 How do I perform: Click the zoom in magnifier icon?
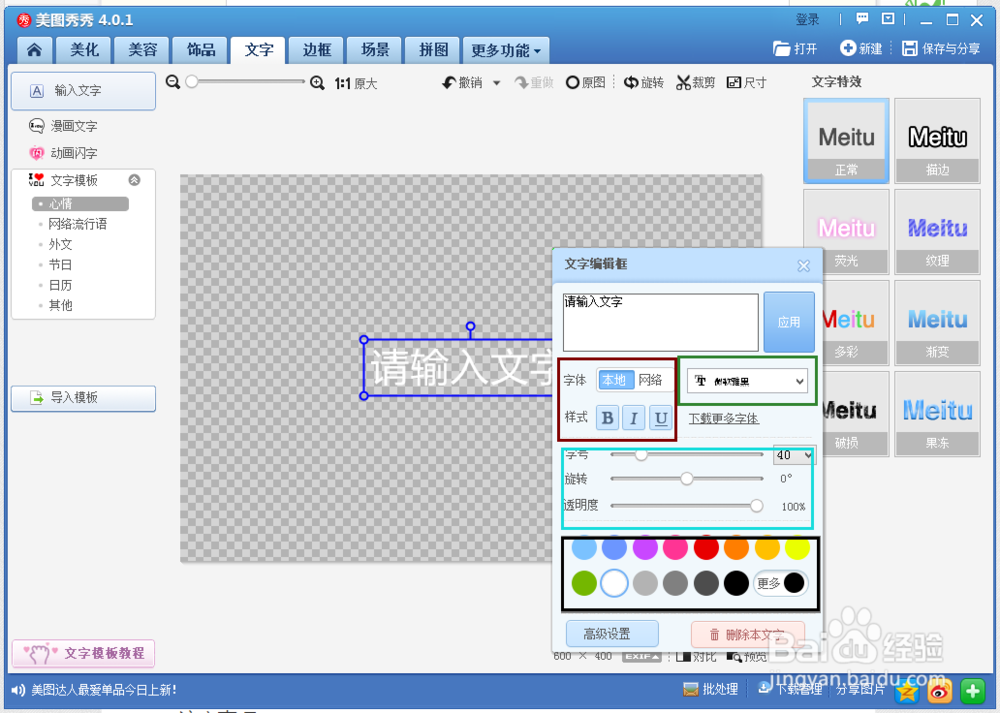[317, 82]
